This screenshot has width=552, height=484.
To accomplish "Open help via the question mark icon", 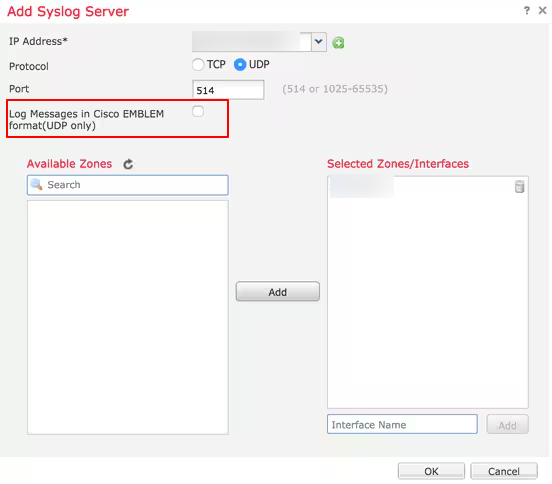I will [x=526, y=11].
